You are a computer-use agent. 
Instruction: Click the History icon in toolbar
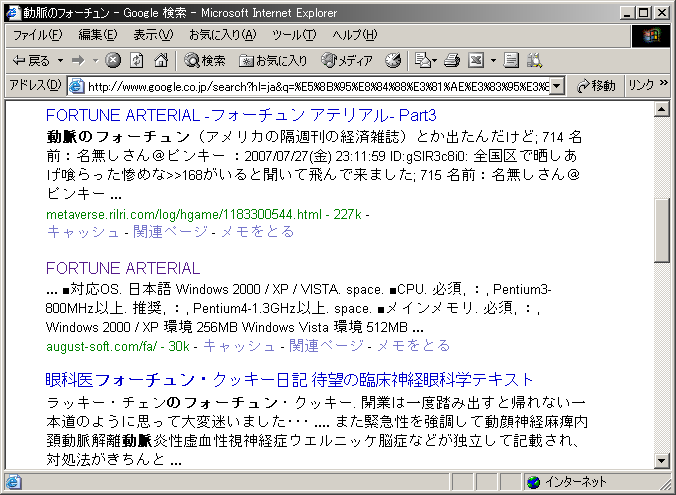coord(393,60)
